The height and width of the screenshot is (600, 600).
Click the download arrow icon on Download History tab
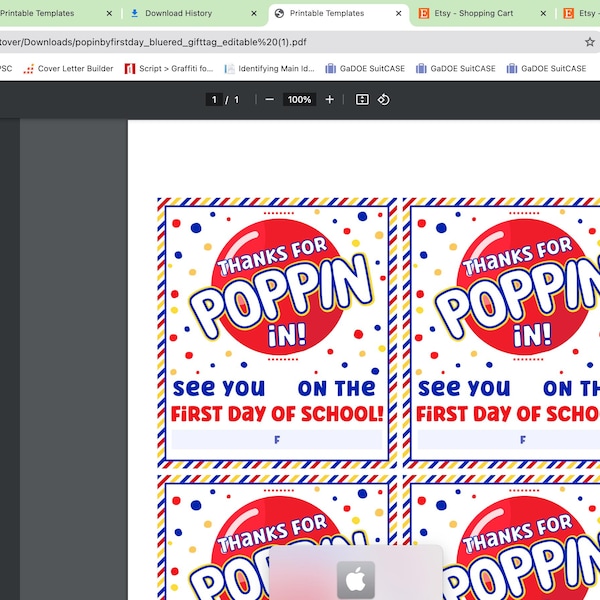pos(134,13)
